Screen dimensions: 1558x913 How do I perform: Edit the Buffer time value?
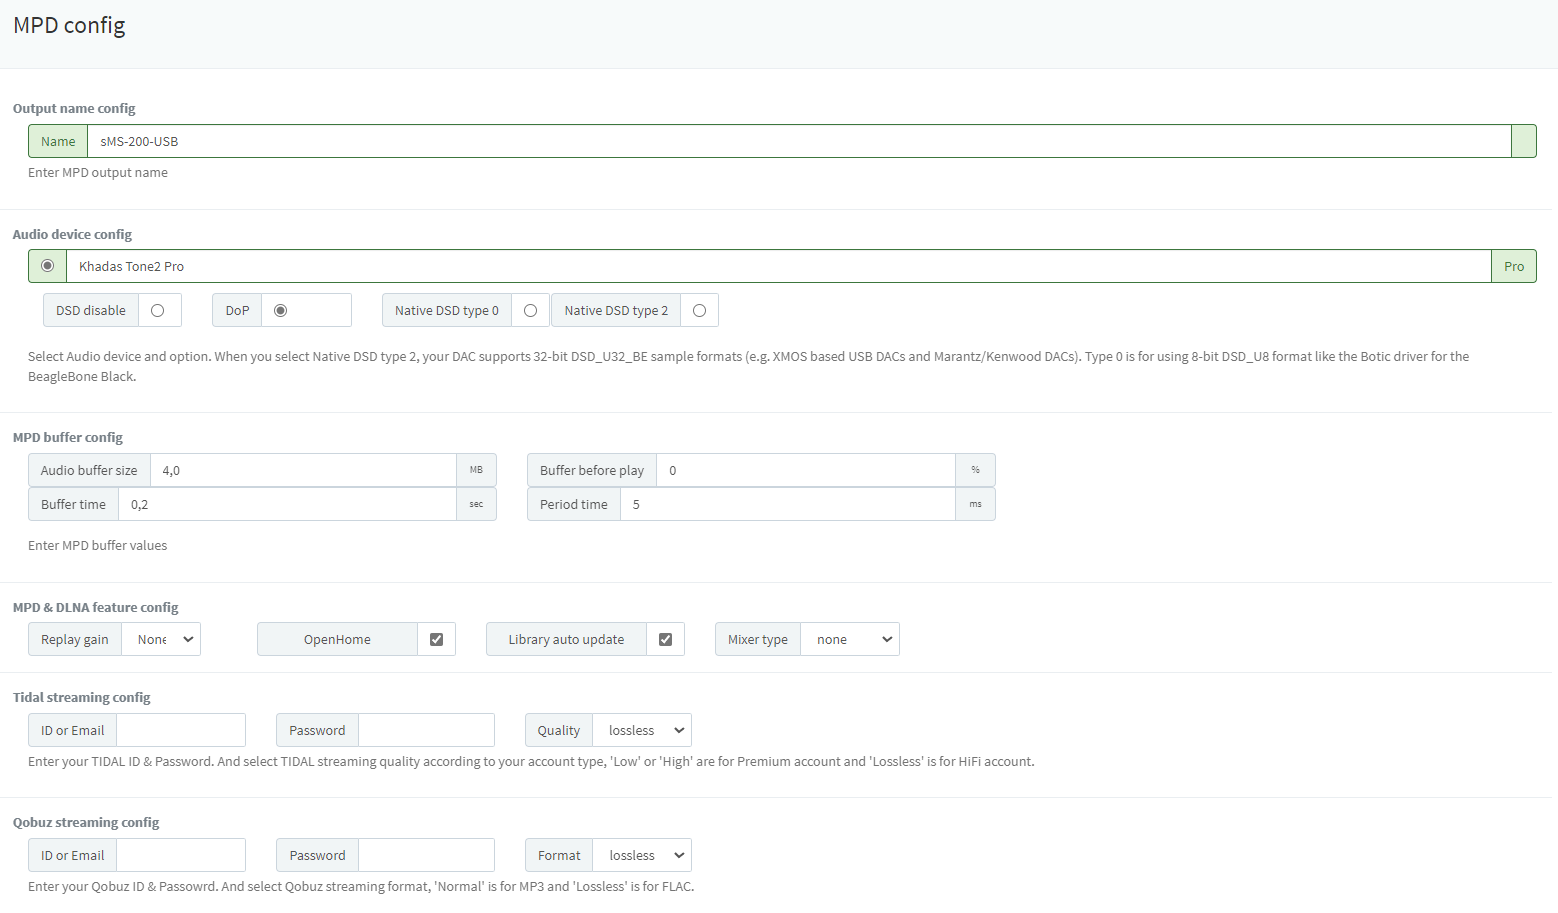(287, 505)
